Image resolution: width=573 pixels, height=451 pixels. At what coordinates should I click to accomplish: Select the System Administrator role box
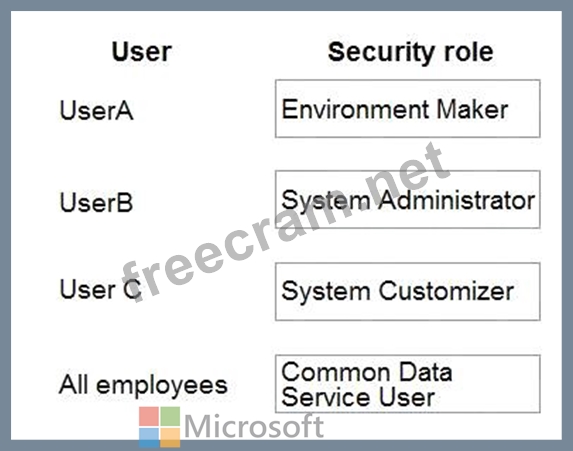(407, 200)
